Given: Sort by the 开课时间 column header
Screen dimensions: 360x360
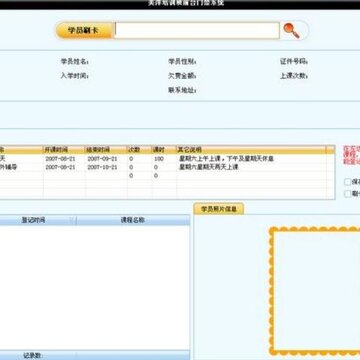Looking at the screenshot, I should 64,150.
